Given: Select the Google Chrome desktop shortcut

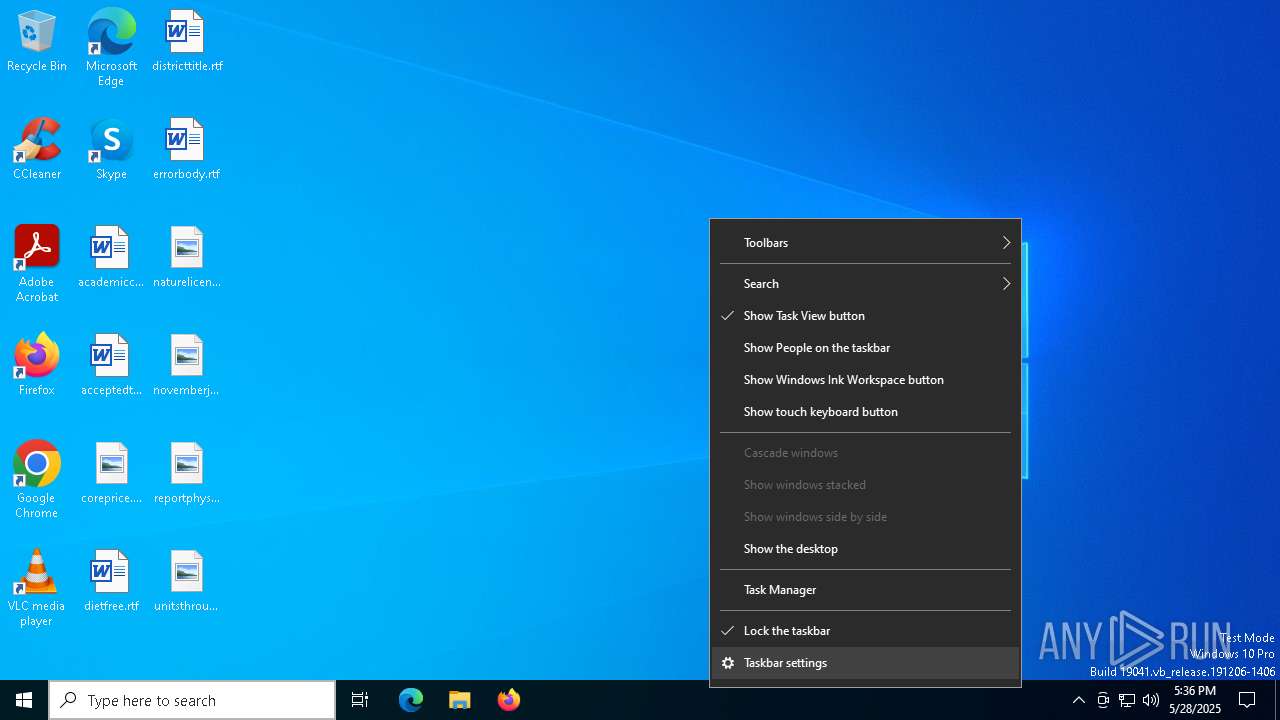Looking at the screenshot, I should pos(37,480).
